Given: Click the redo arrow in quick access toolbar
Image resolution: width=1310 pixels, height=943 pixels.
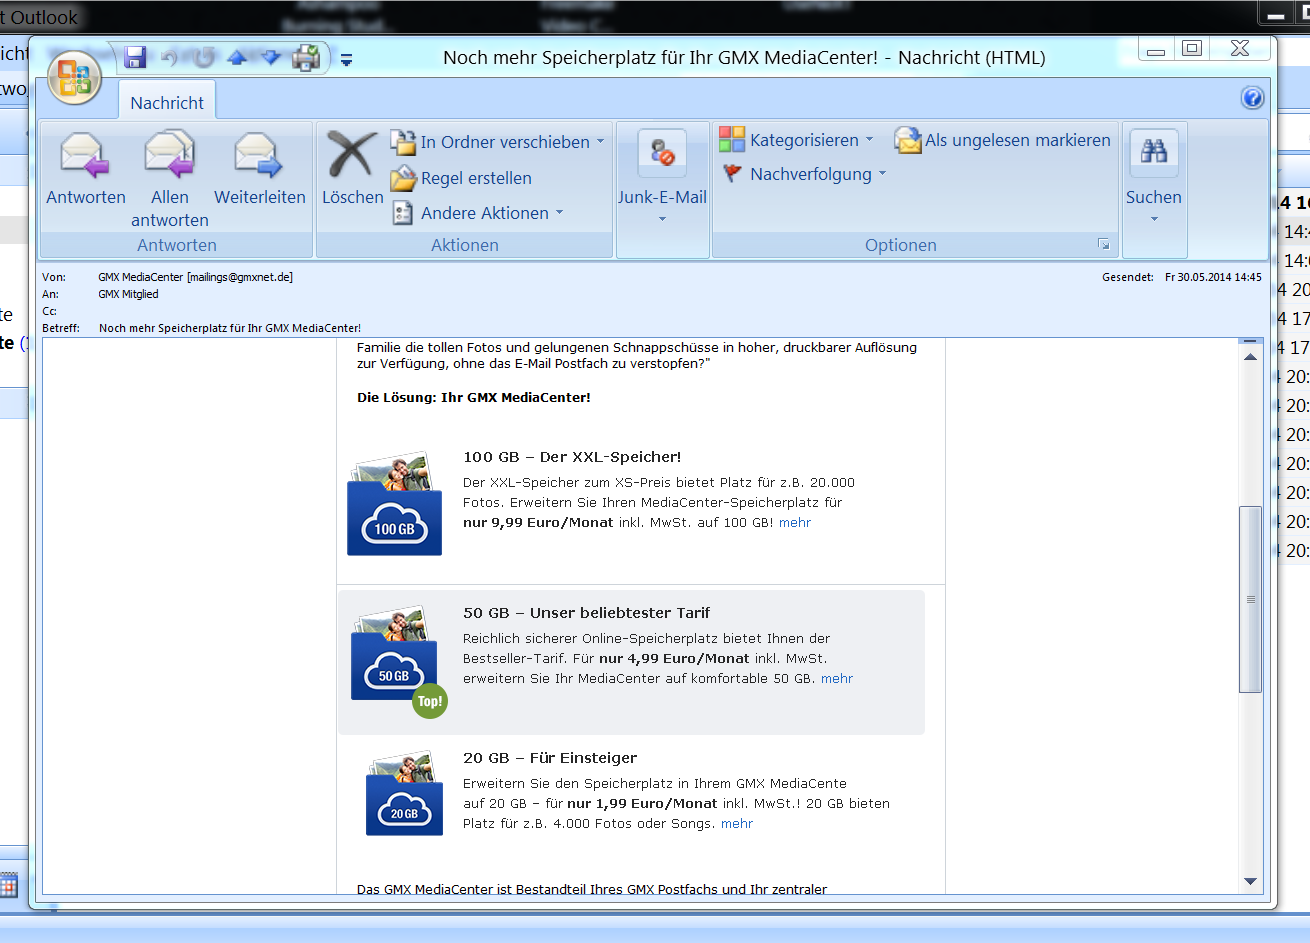Looking at the screenshot, I should coord(204,58).
